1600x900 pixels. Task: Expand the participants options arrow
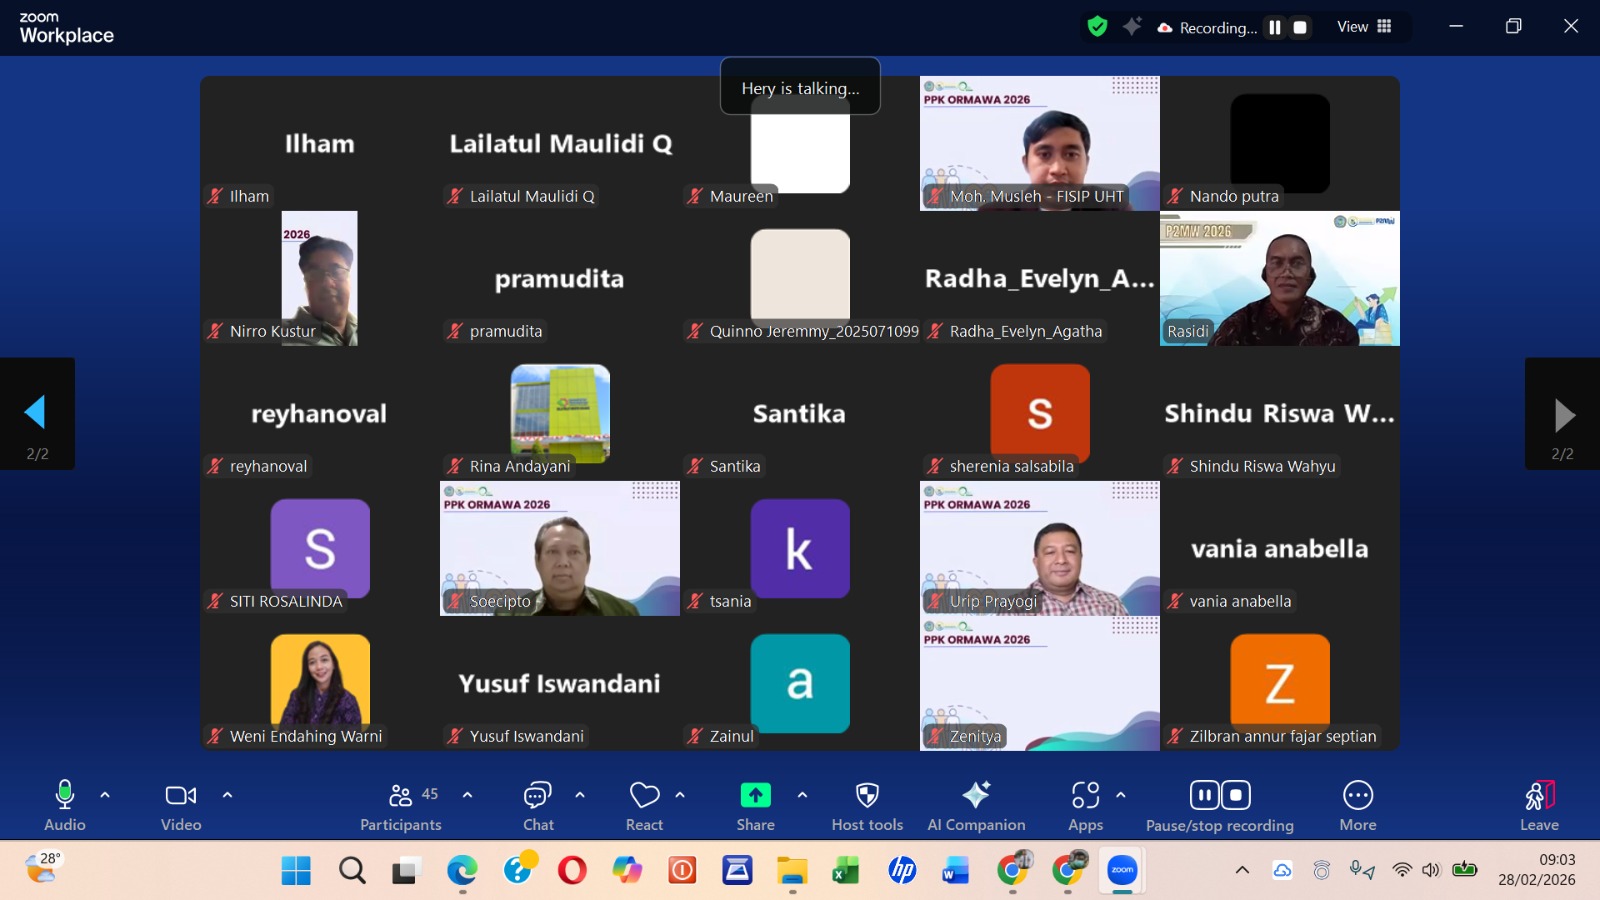click(x=467, y=795)
